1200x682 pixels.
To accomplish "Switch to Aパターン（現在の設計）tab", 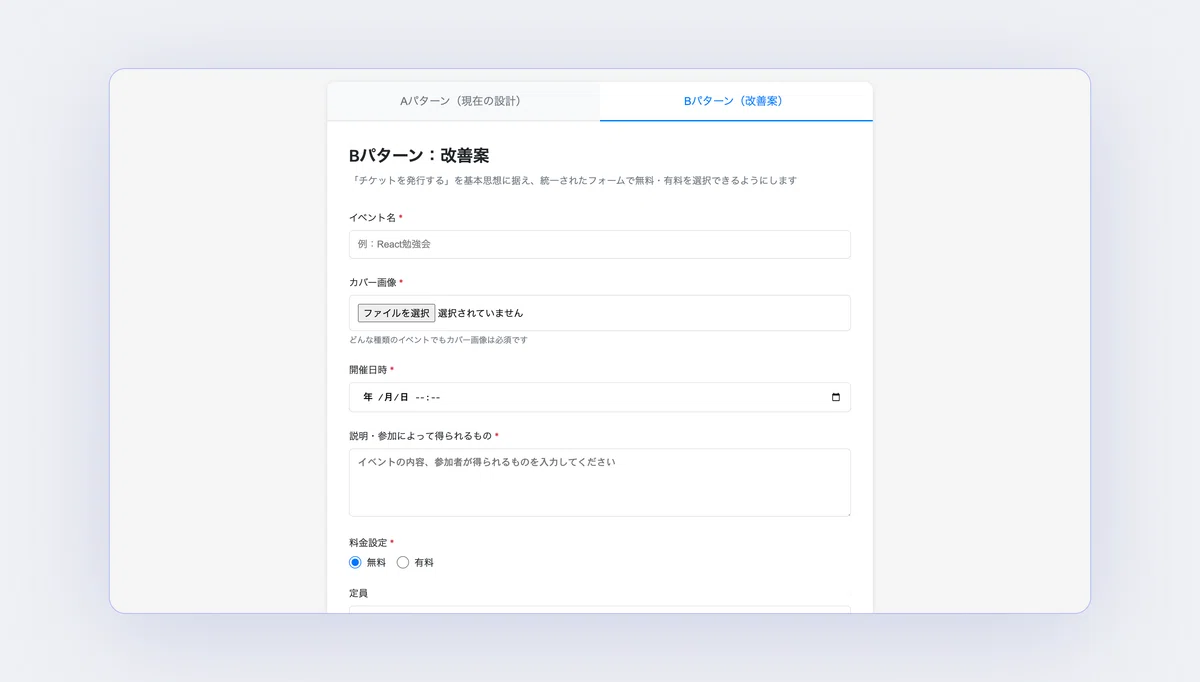I will [463, 101].
